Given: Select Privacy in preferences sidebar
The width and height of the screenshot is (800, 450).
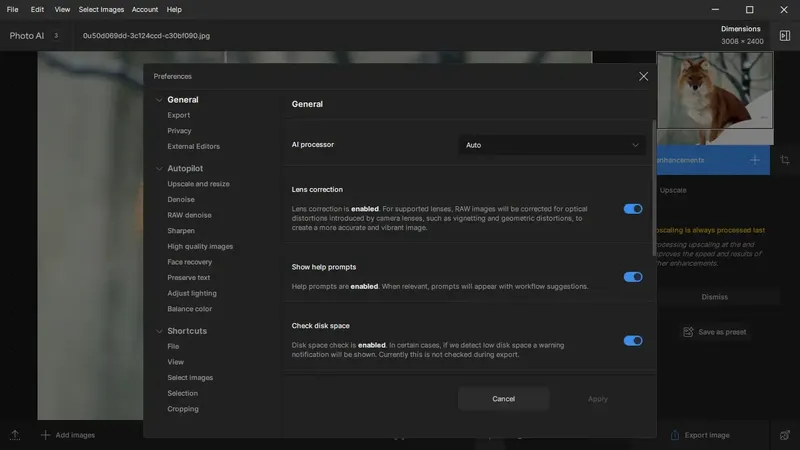Looking at the screenshot, I should click(179, 131).
